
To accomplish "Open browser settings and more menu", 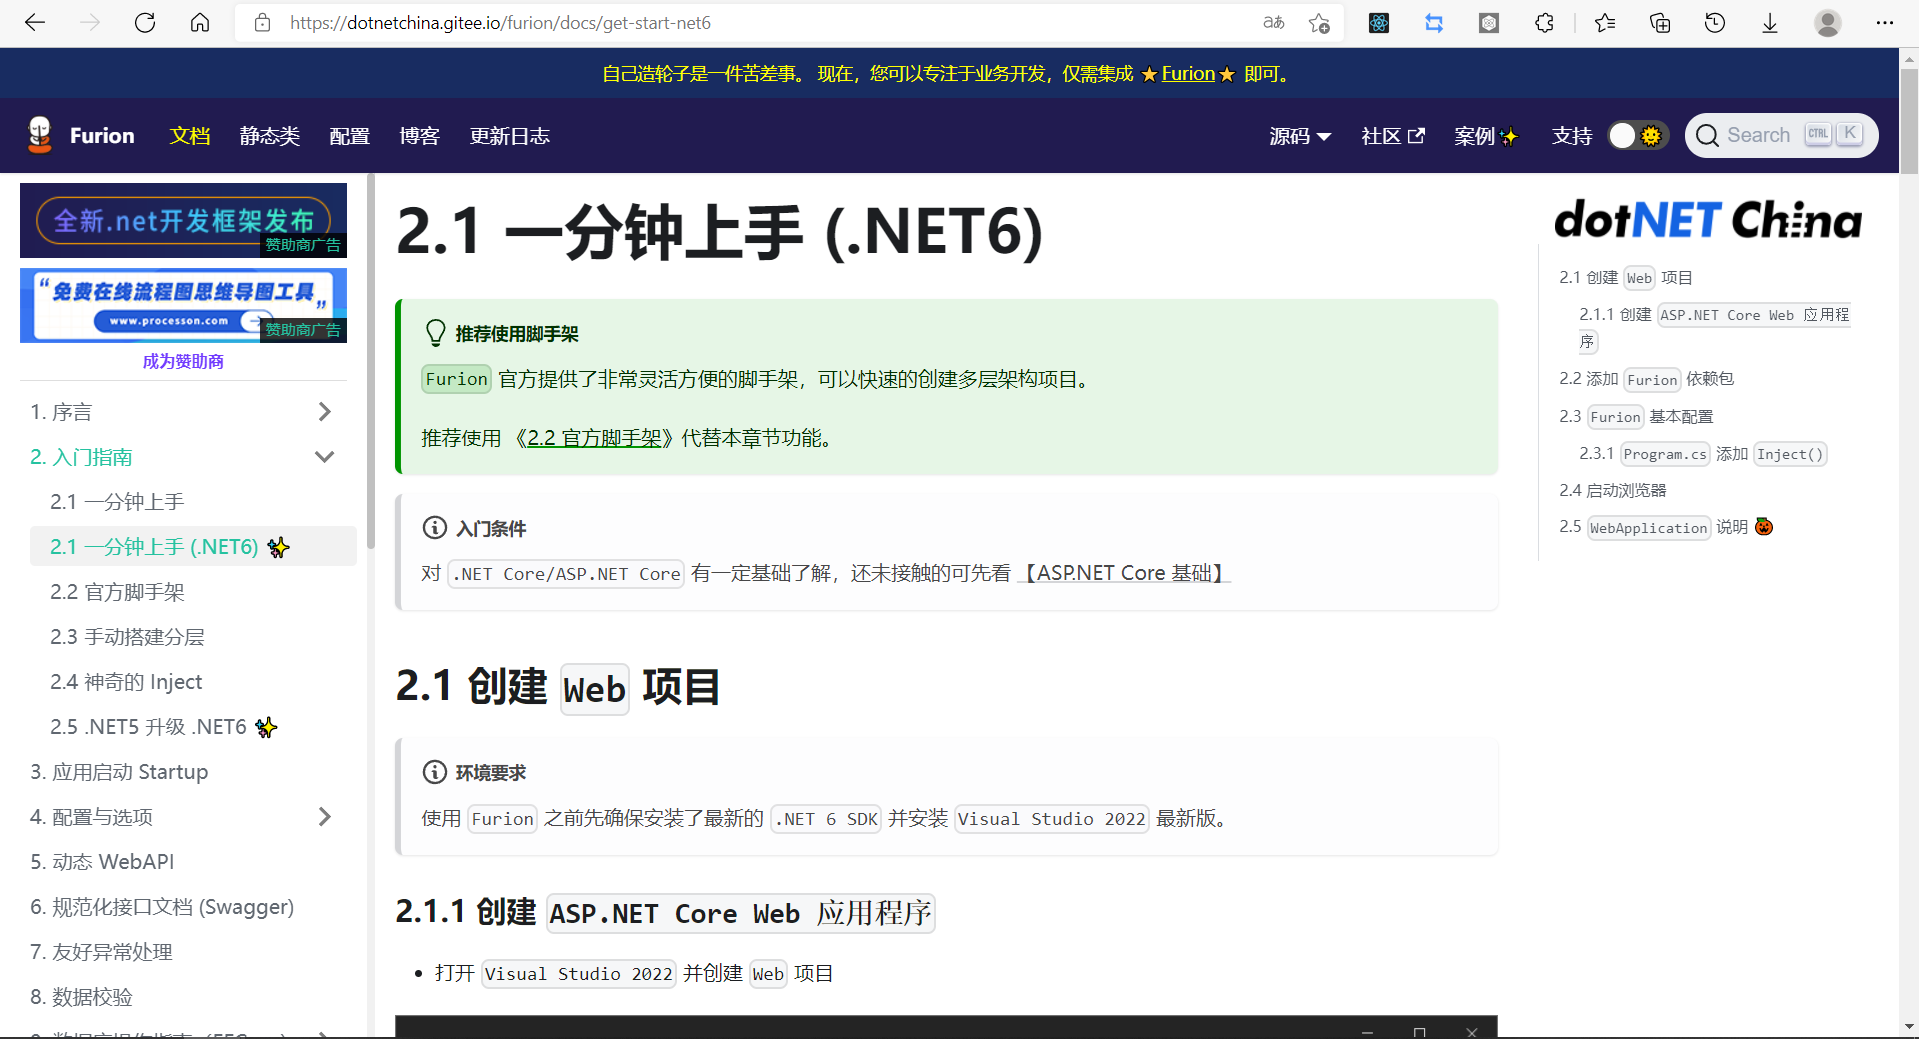I will [1885, 22].
